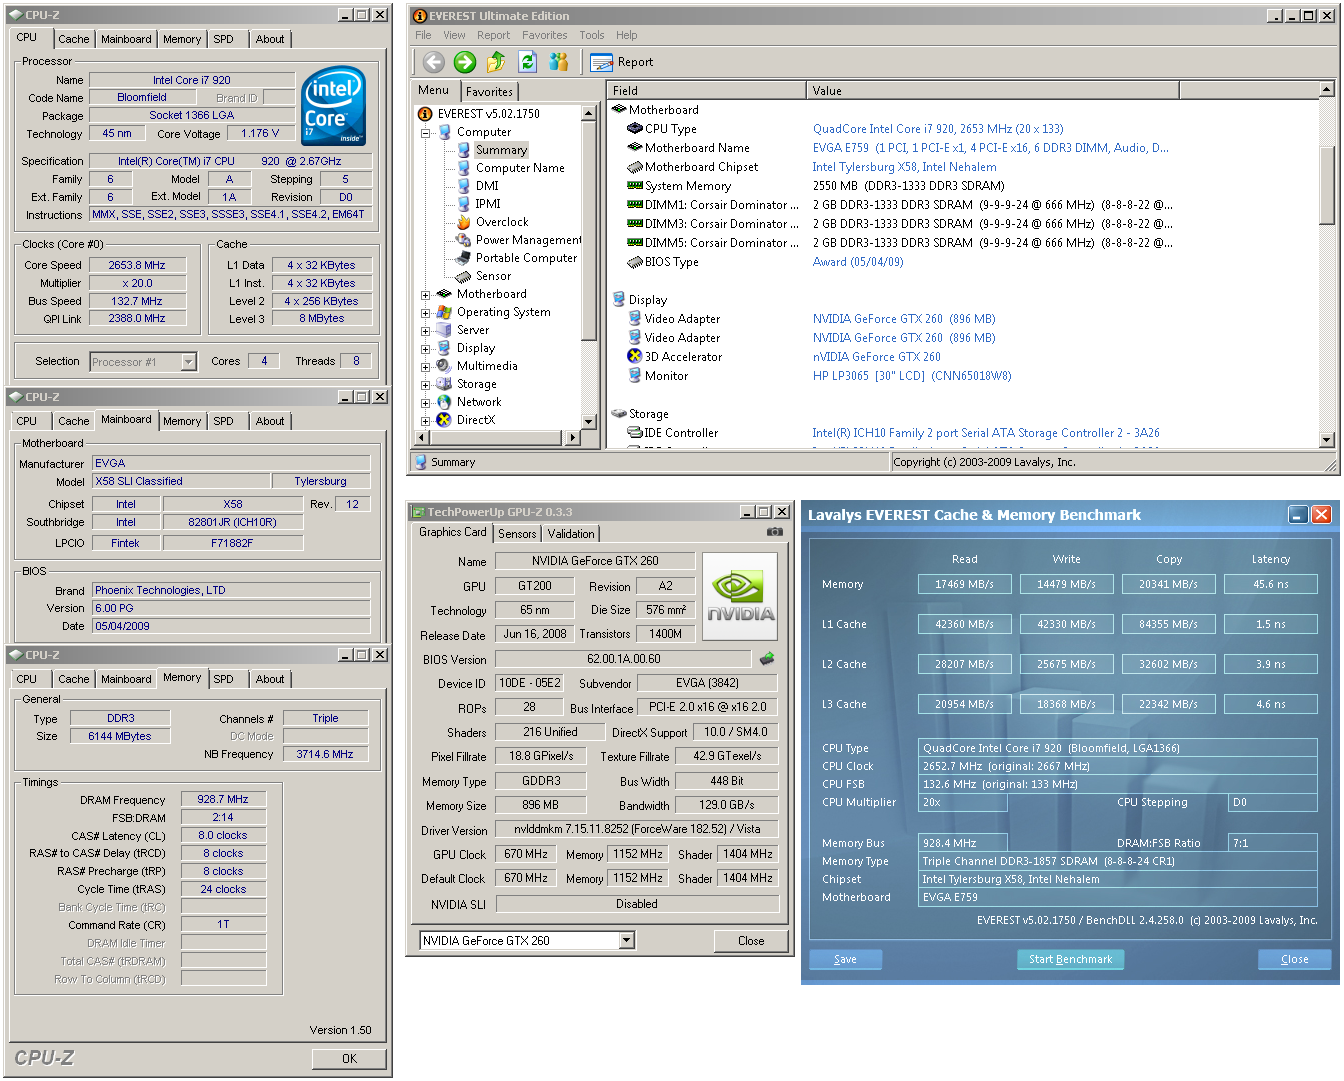
Task: Click the BIOS save chip icon in GPU-Z
Action: [x=767, y=659]
